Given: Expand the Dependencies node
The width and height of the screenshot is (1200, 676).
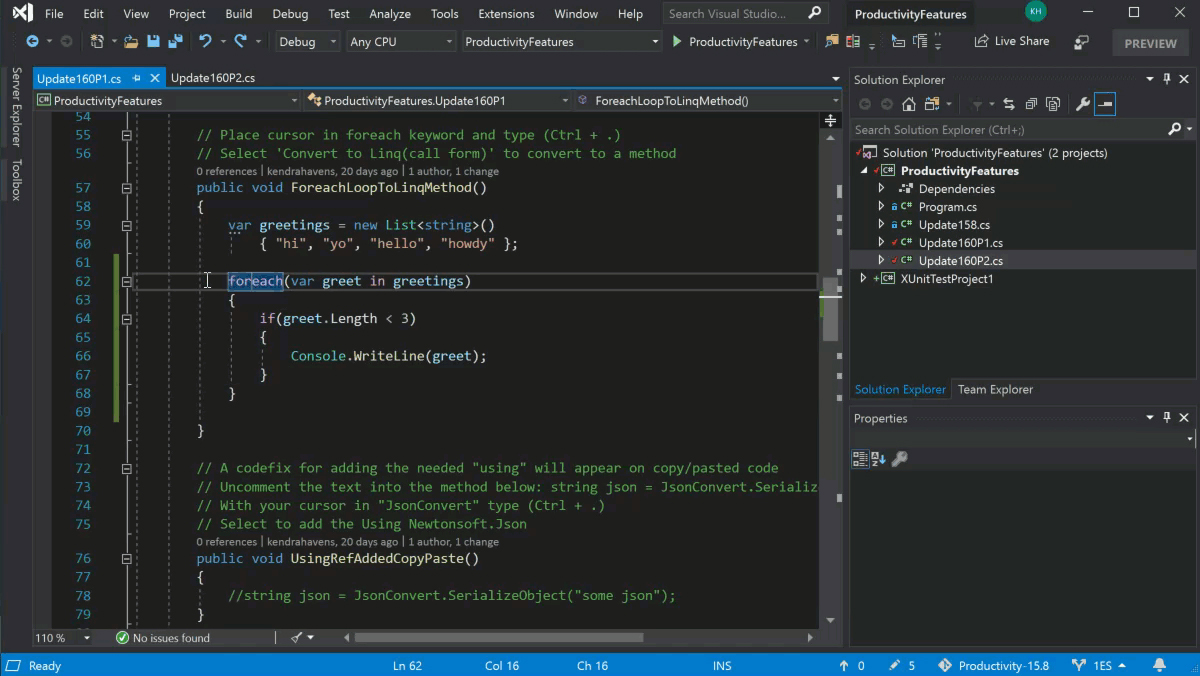Looking at the screenshot, I should 879,188.
